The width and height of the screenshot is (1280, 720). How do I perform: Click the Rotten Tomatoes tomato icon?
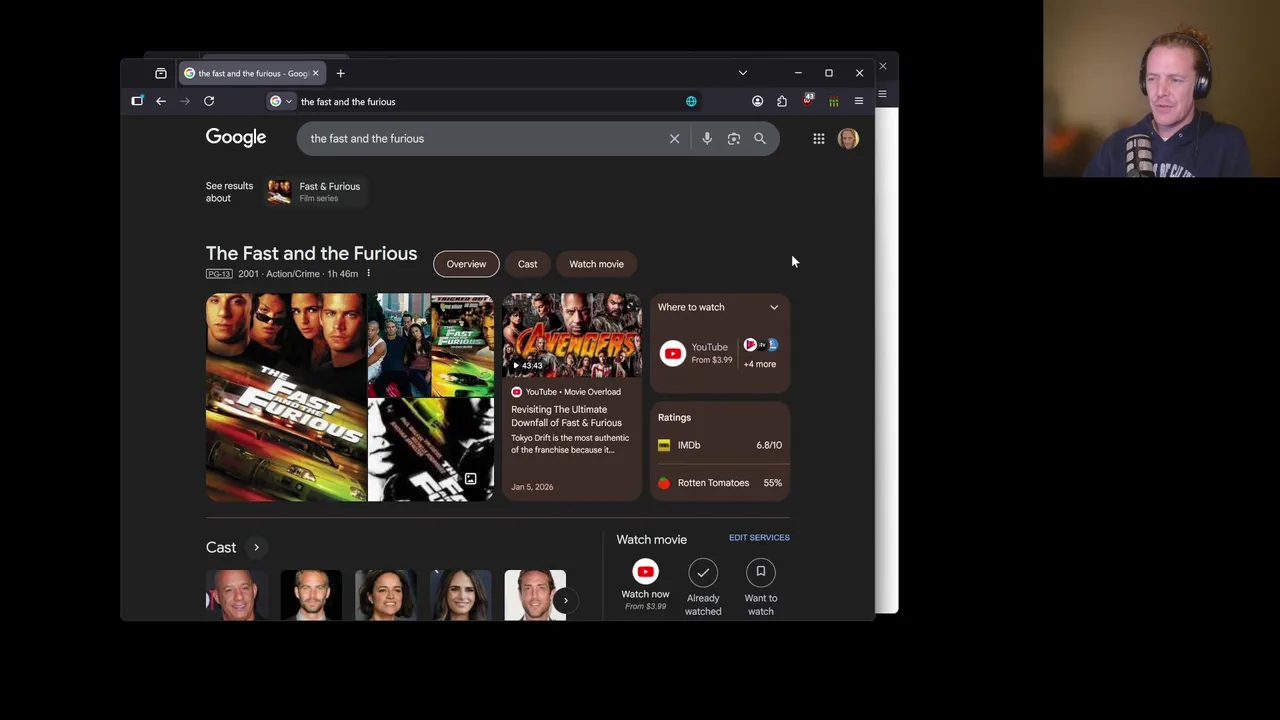coord(664,483)
